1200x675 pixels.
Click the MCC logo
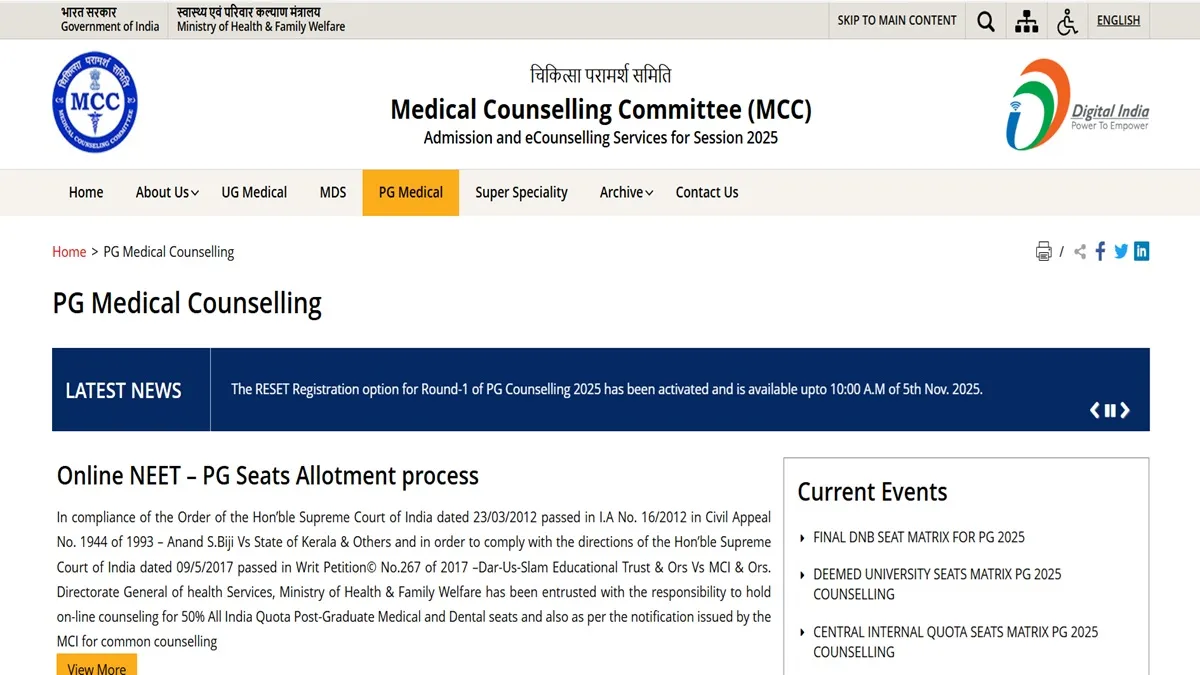click(95, 103)
